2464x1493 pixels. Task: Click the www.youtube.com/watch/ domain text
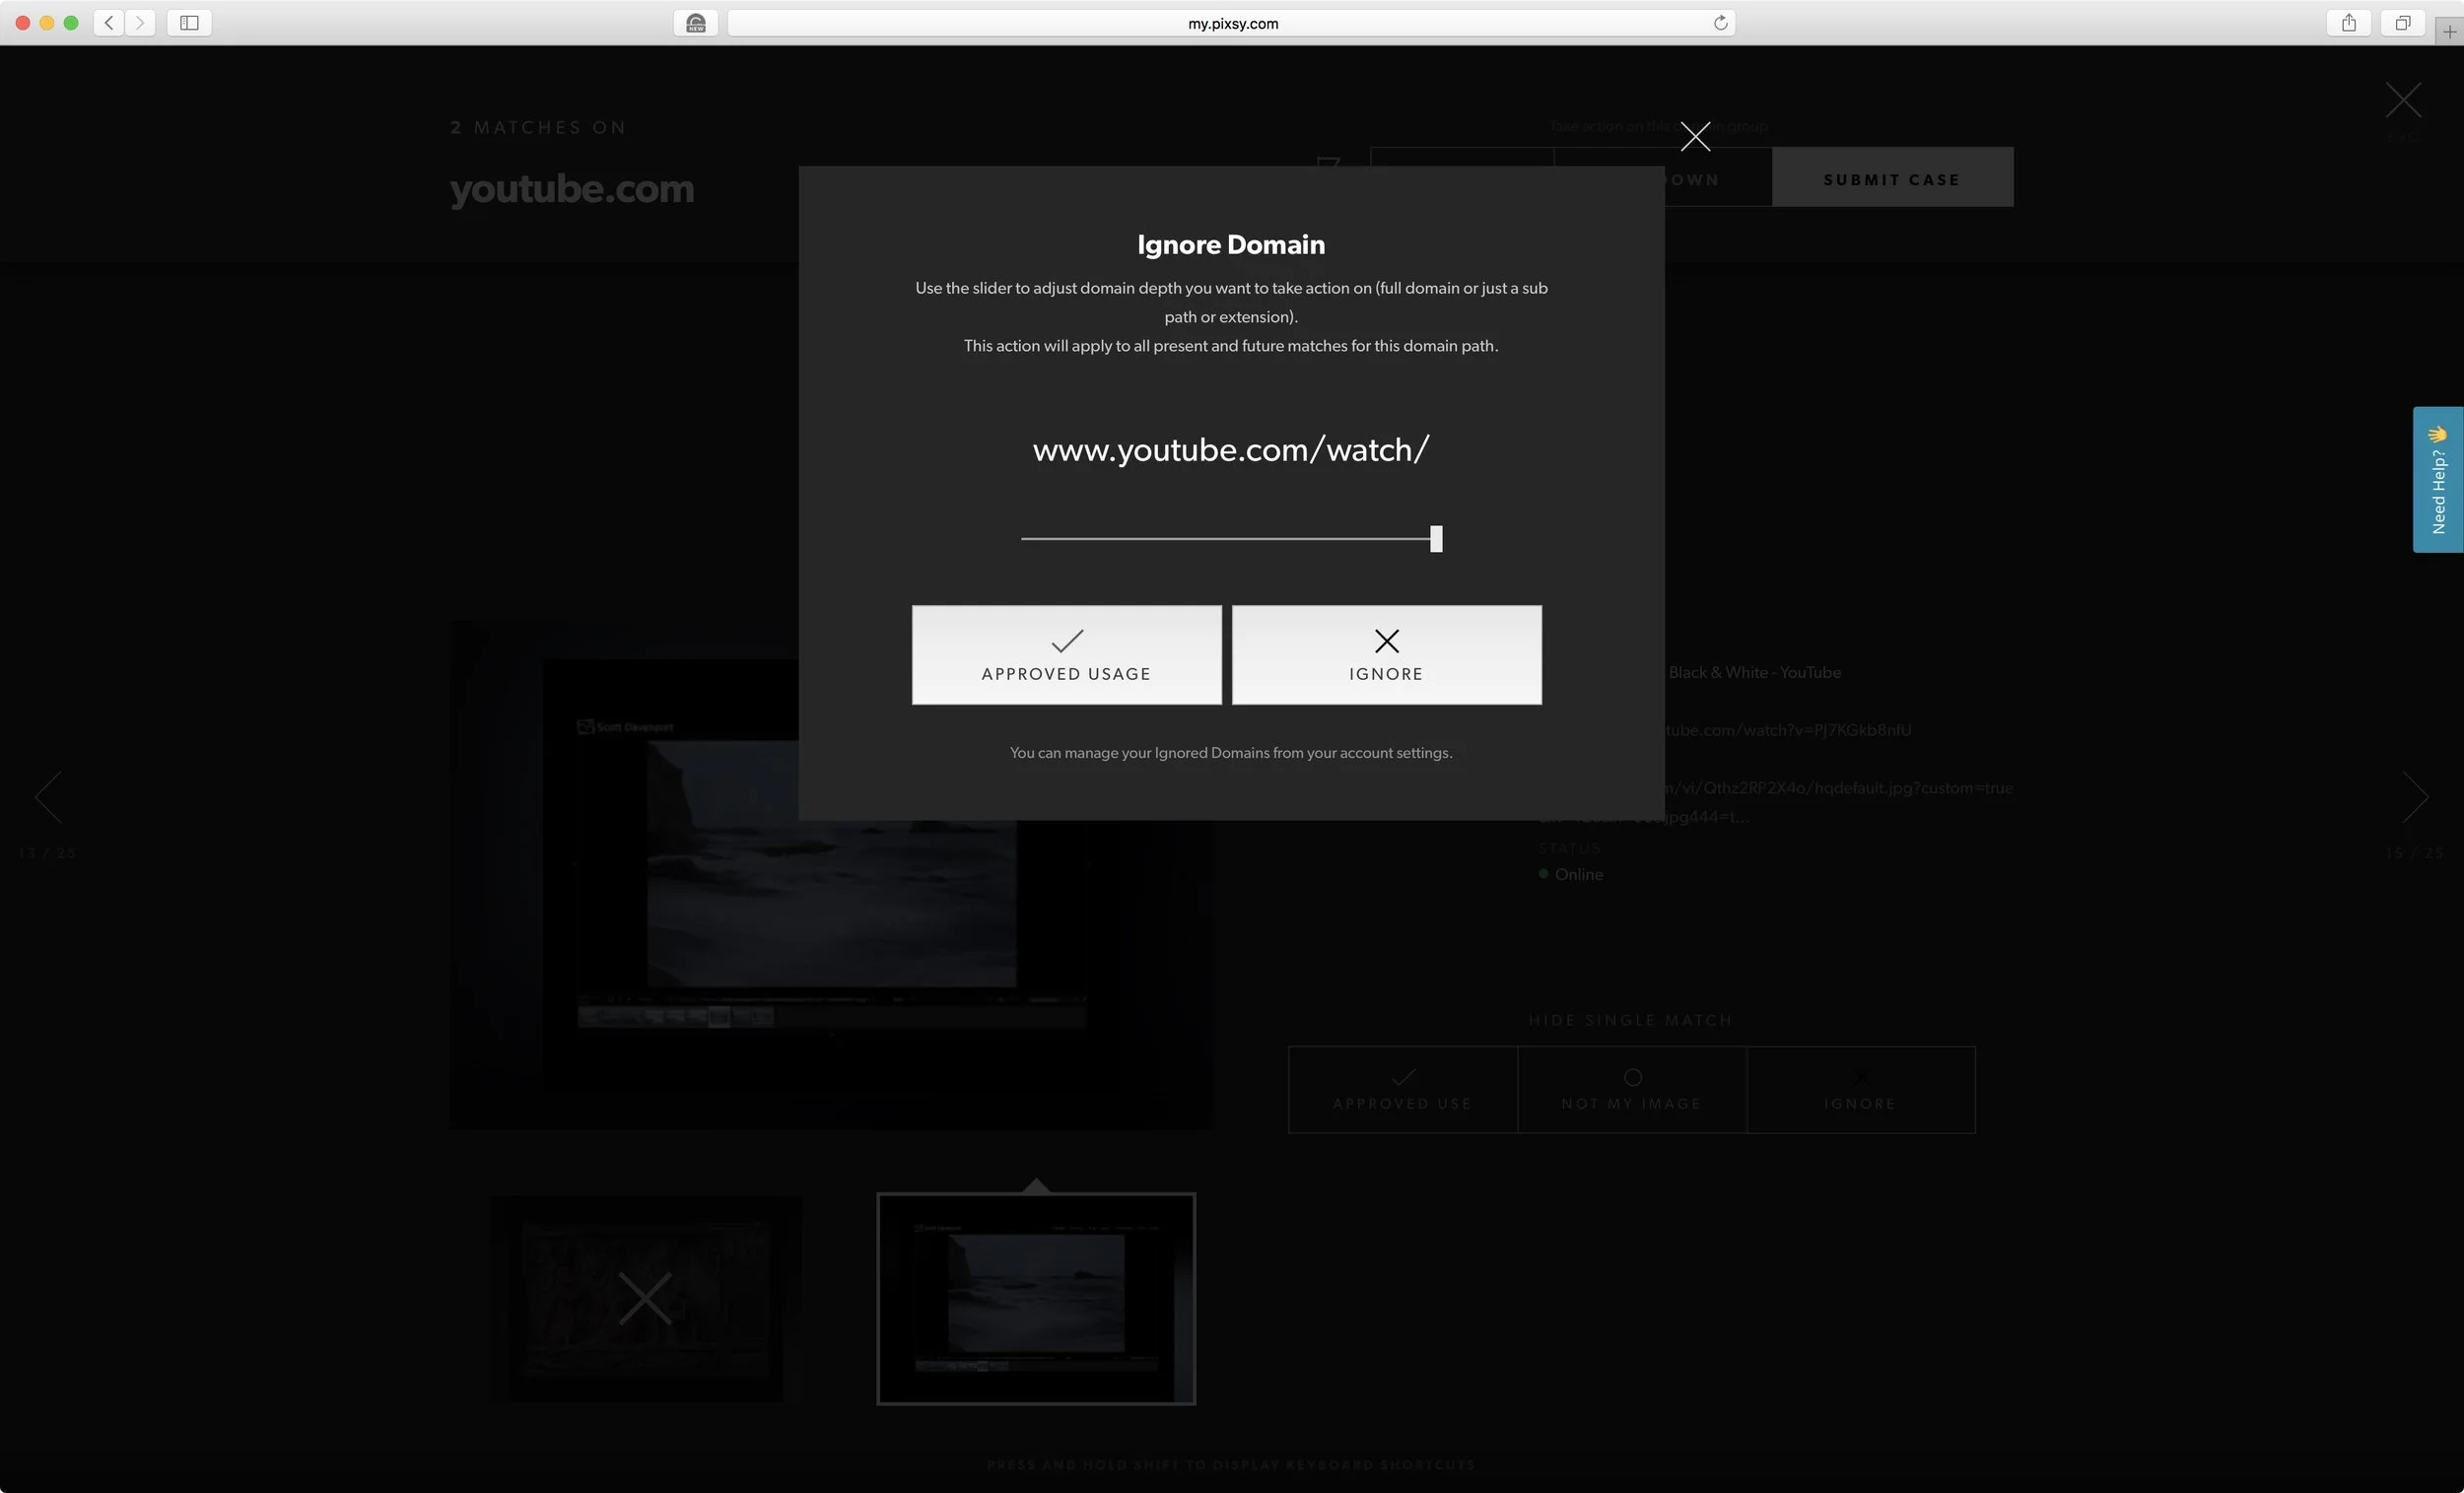point(1231,450)
